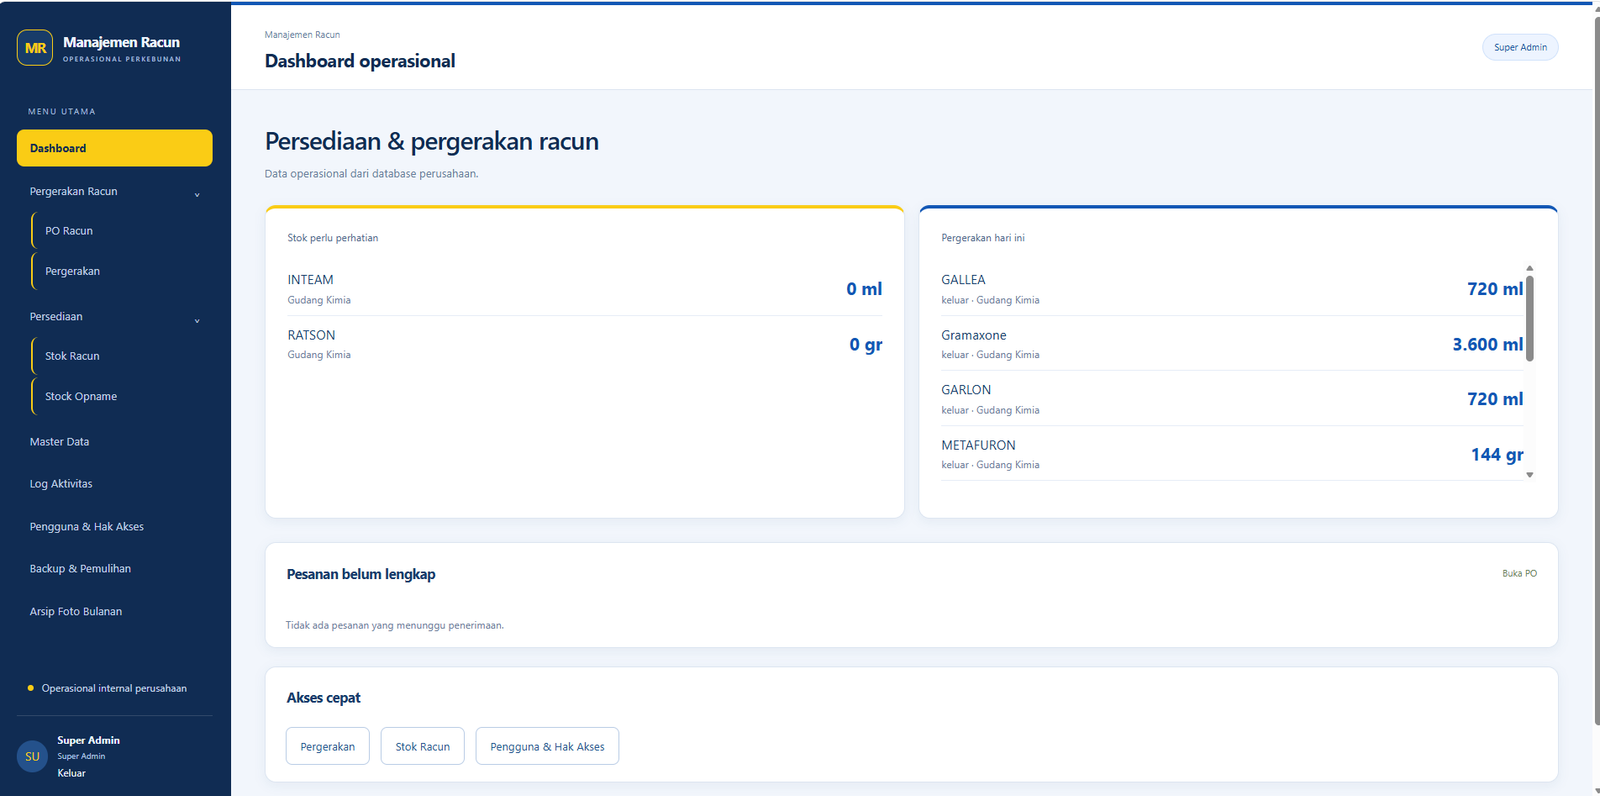The height and width of the screenshot is (796, 1600).
Task: Click the 0 gr value for RATSON
Action: pyautogui.click(x=866, y=345)
